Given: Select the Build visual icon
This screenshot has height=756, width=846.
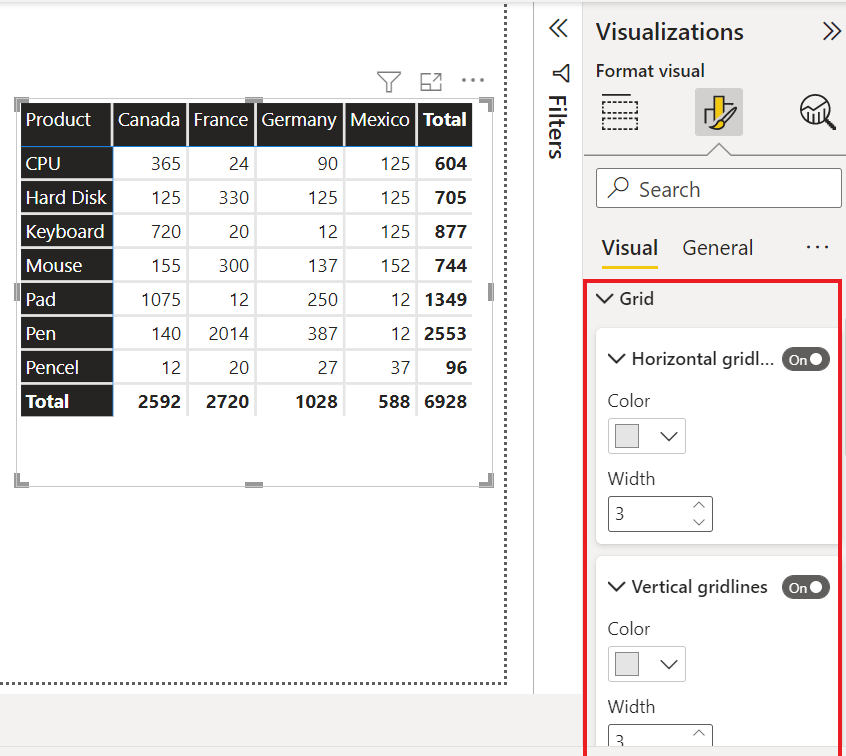Looking at the screenshot, I should click(619, 112).
